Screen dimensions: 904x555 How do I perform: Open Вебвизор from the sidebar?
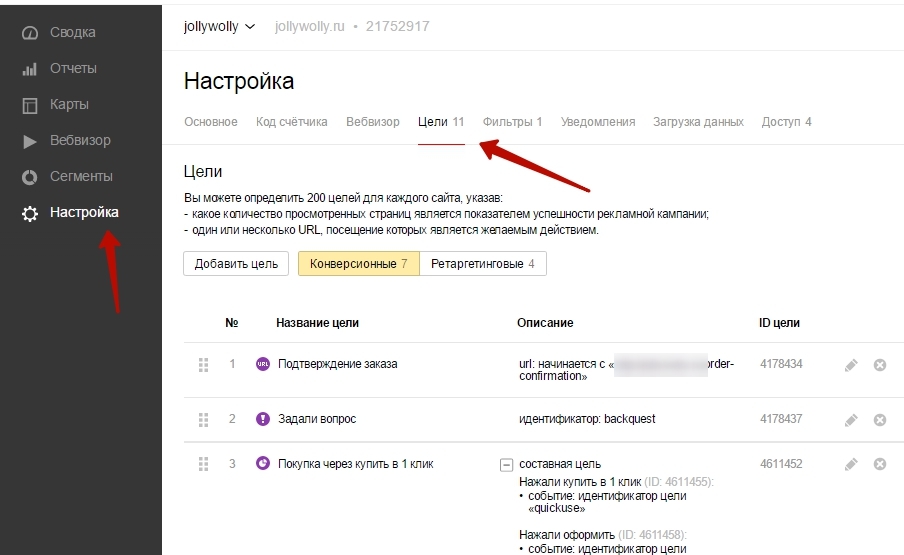[79, 140]
